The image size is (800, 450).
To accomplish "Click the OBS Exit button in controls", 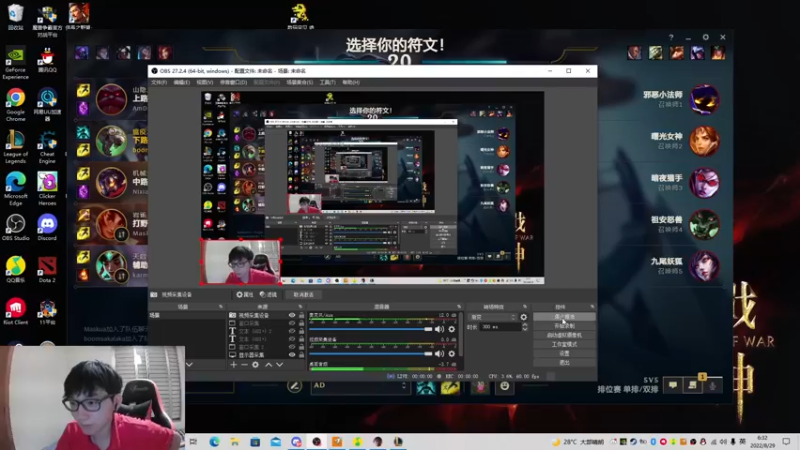I will coord(564,362).
